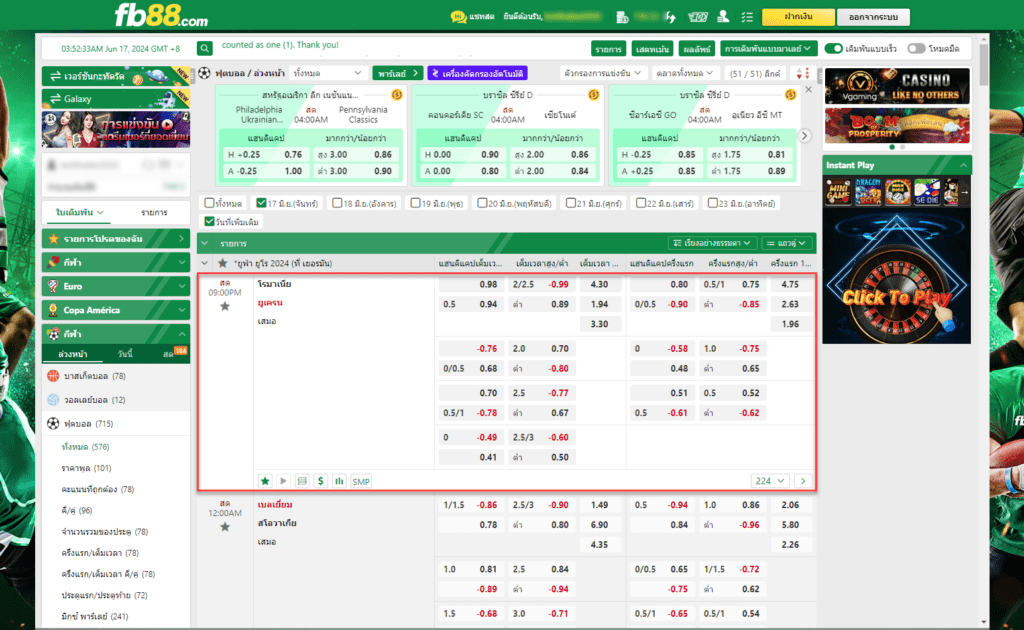Open the normal sorting dropdown
Viewport: 1024px width, 630px height.
pos(712,243)
